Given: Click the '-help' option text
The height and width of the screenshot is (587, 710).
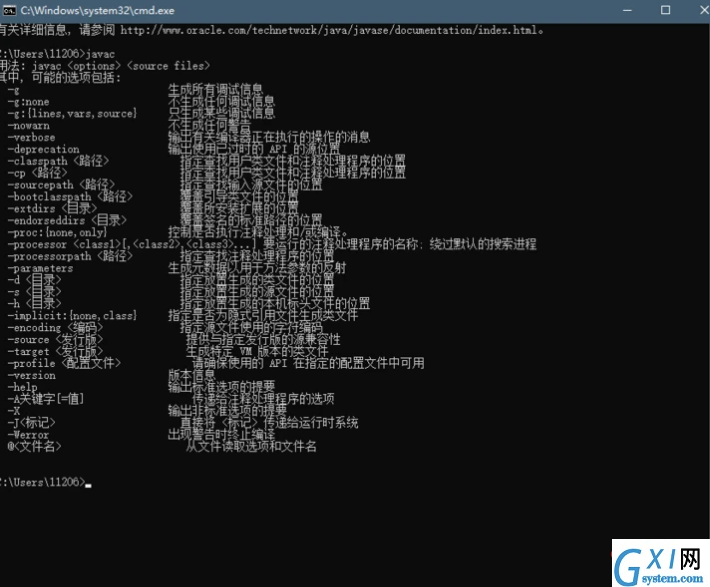Looking at the screenshot, I should [22, 387].
